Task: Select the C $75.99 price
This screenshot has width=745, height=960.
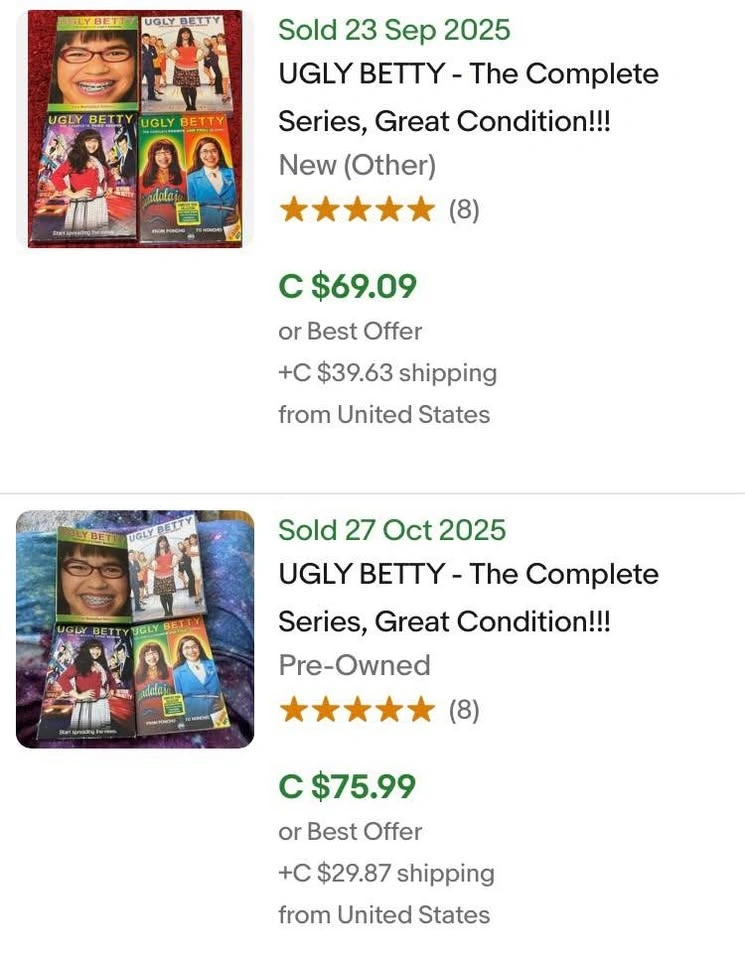Action: (x=347, y=787)
